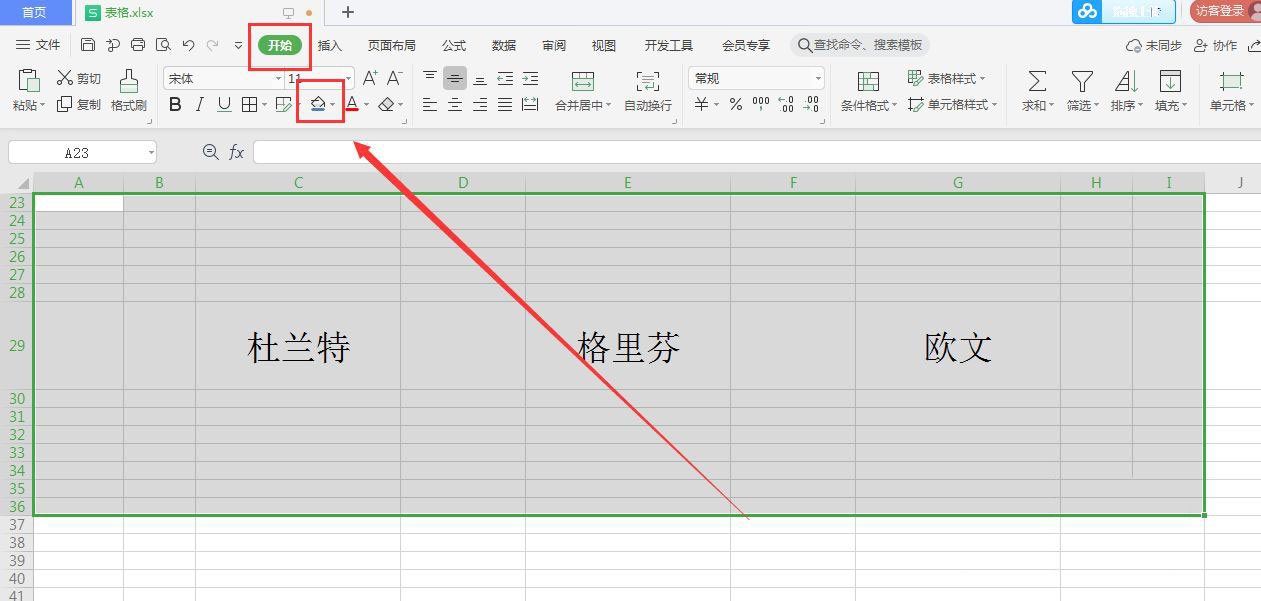The image size is (1261, 601).
Task: Click decrease decimal places icon
Action: point(811,104)
